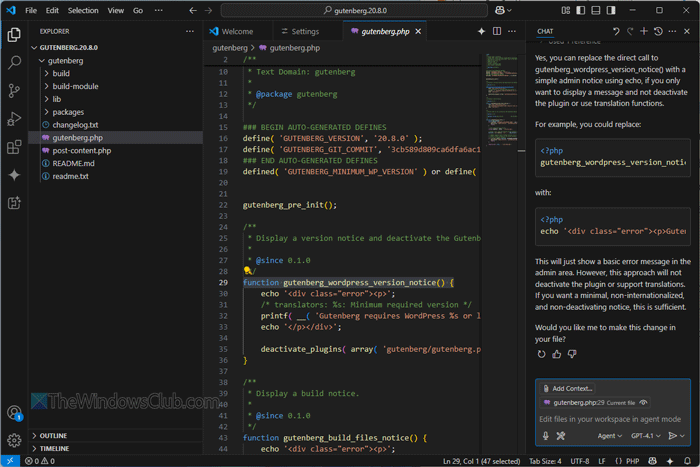The width and height of the screenshot is (700, 467).
Task: Open the Source Control view
Action: (x=14, y=91)
